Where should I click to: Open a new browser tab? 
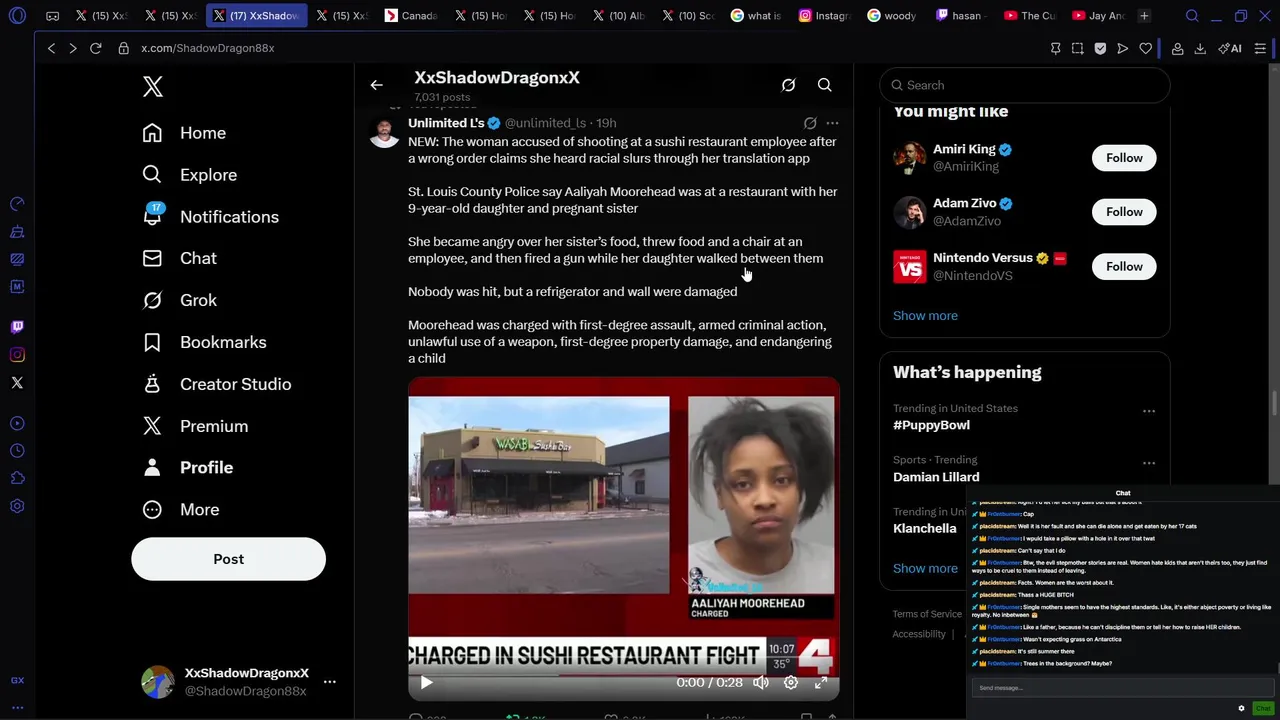(1144, 16)
